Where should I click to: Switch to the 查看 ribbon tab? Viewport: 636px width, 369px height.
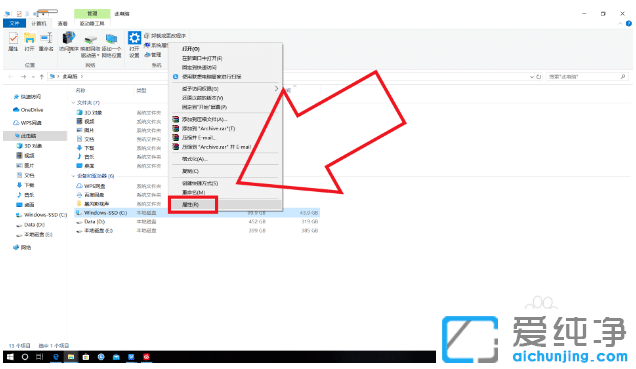coord(62,24)
